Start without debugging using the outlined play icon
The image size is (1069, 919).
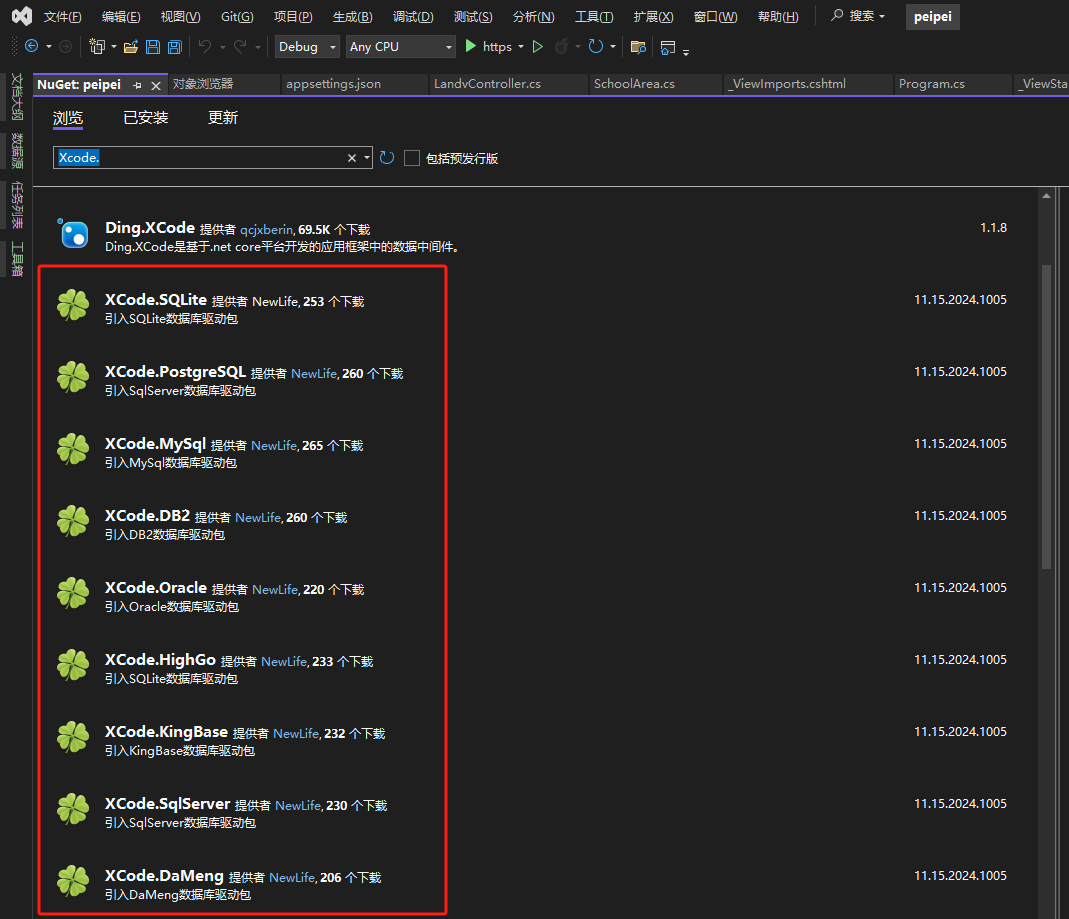click(x=537, y=46)
